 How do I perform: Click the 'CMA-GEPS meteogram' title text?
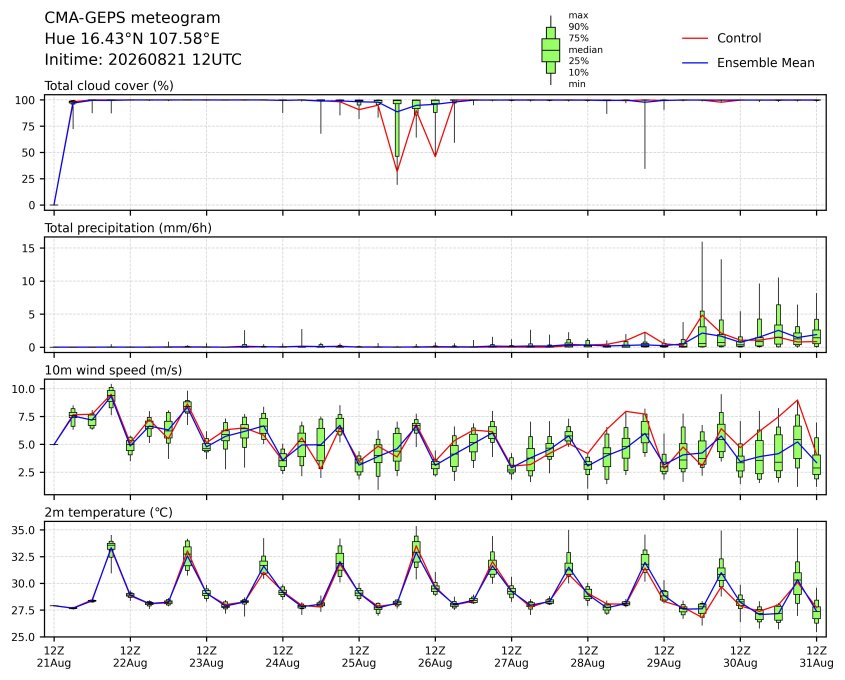coord(132,18)
